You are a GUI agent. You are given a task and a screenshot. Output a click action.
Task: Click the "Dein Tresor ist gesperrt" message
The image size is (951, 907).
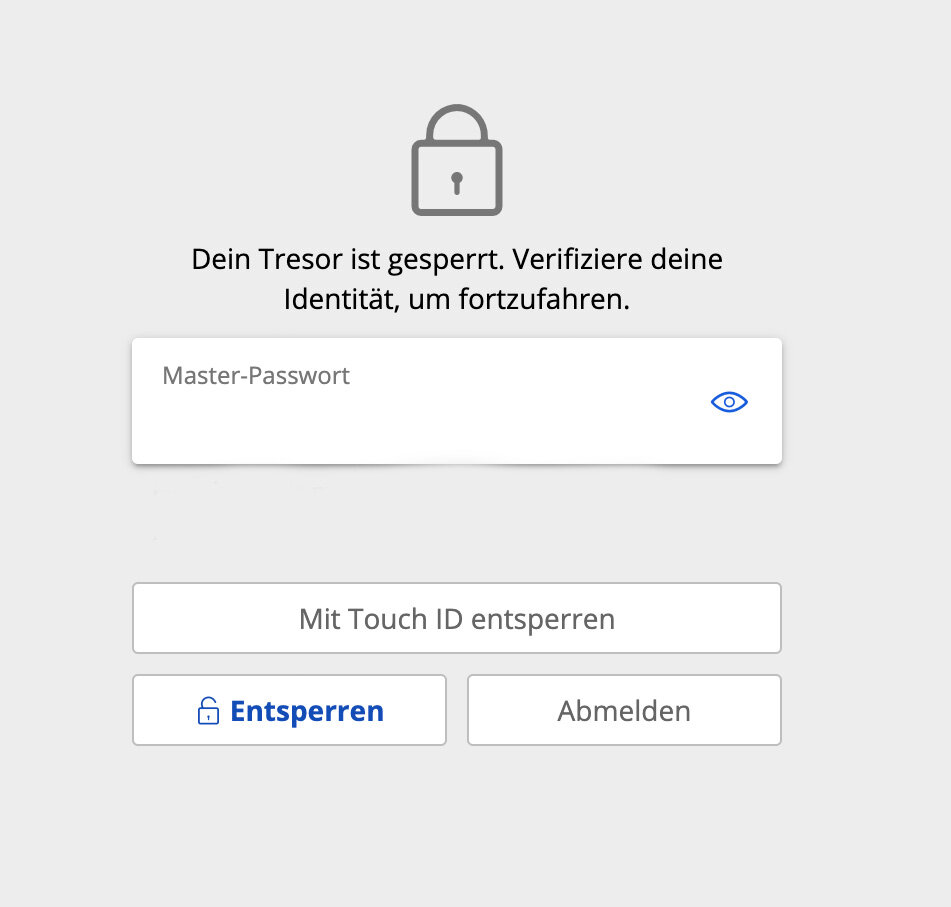click(x=456, y=260)
